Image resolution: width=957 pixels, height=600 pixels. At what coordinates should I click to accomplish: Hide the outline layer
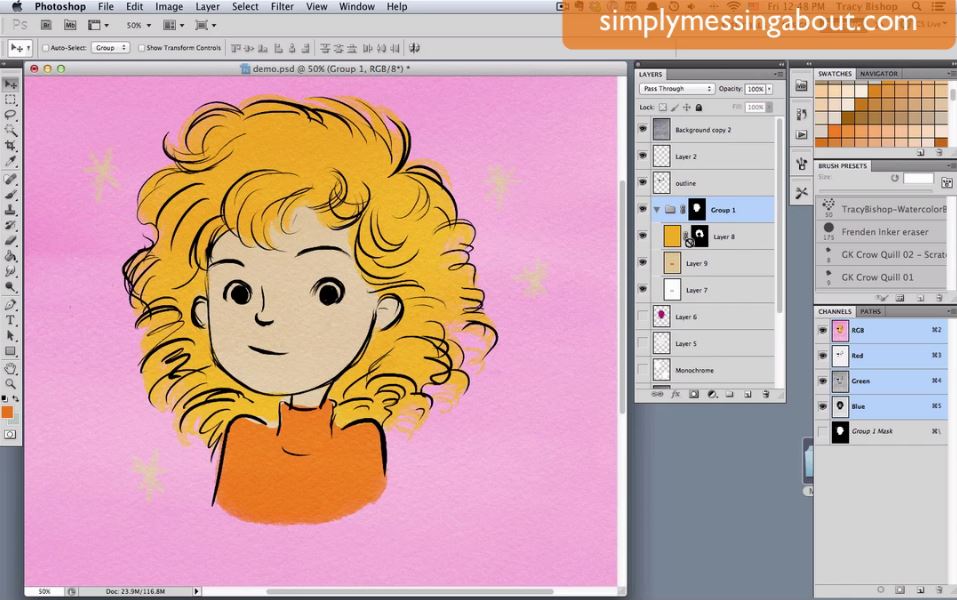[x=643, y=182]
